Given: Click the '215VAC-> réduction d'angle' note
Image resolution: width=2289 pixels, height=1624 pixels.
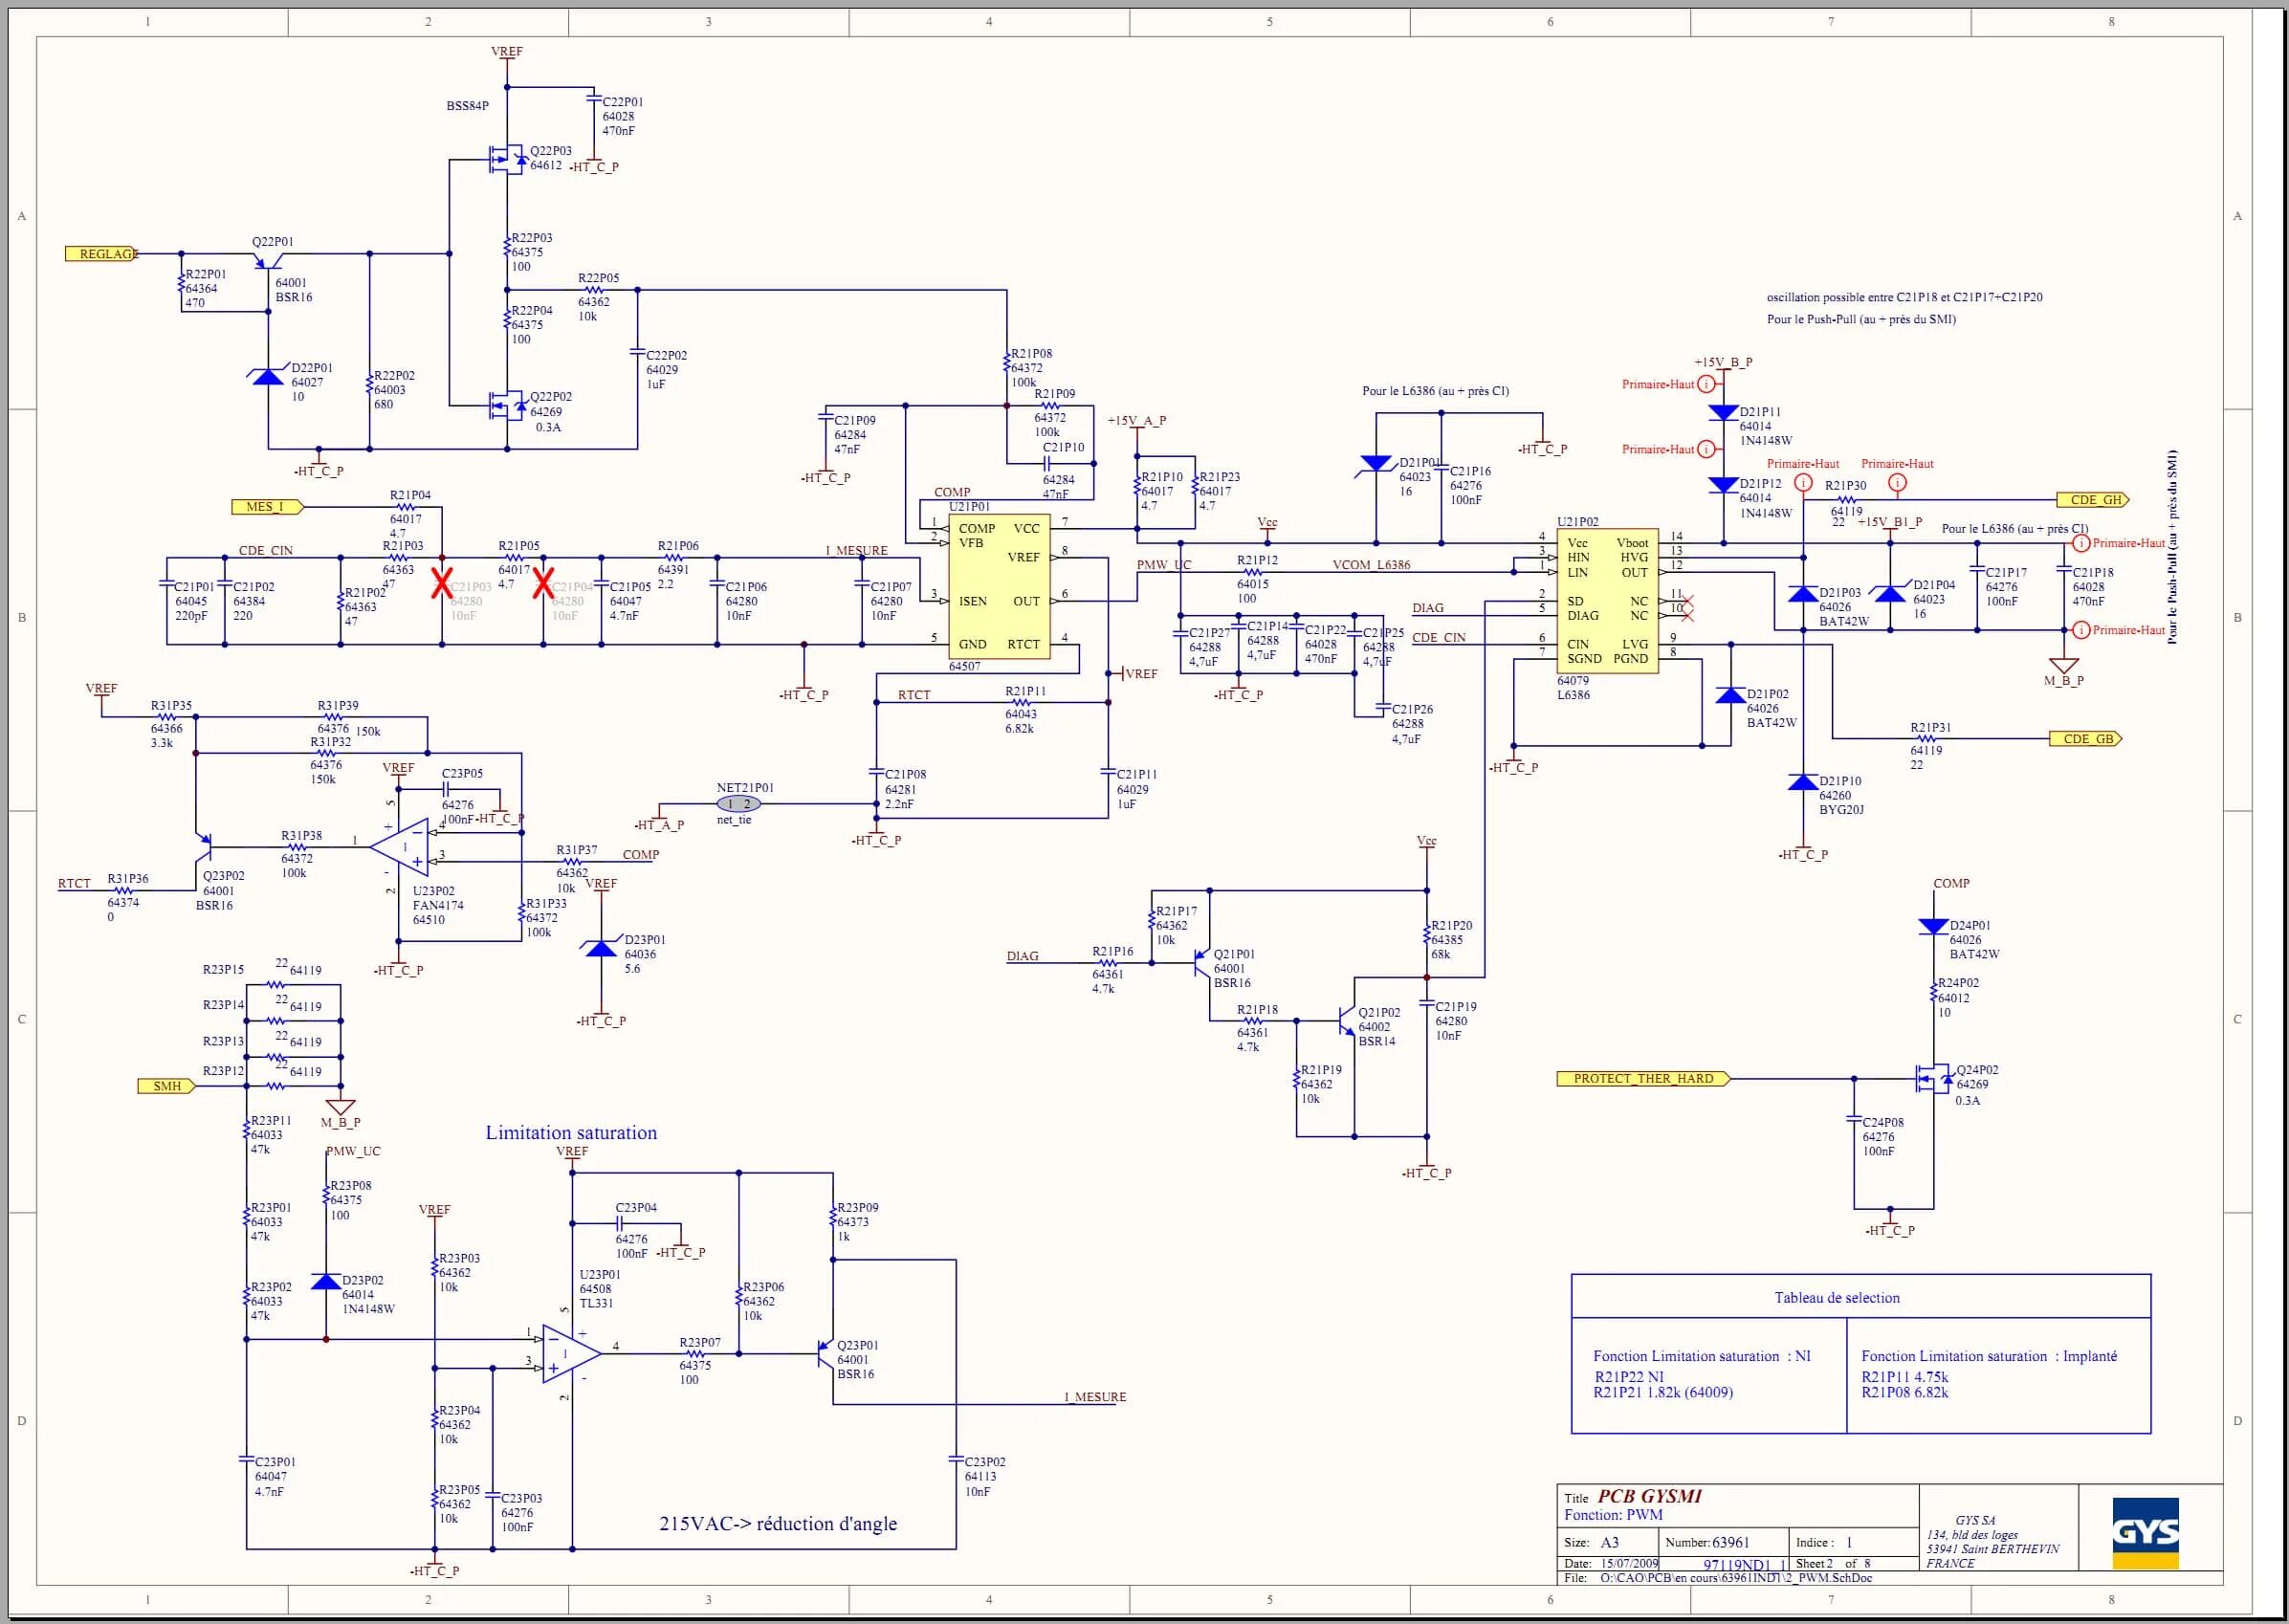Looking at the screenshot, I should pos(778,1524).
